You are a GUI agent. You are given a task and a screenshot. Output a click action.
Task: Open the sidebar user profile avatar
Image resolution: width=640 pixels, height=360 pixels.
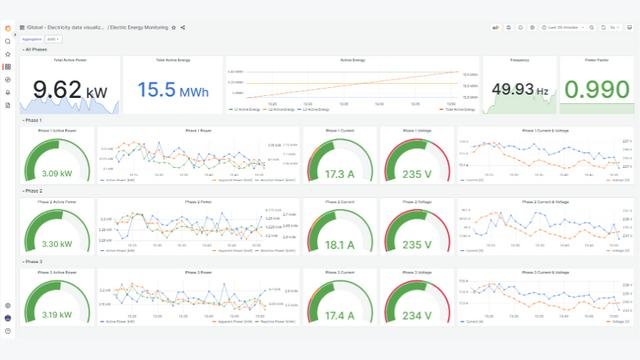point(8,318)
